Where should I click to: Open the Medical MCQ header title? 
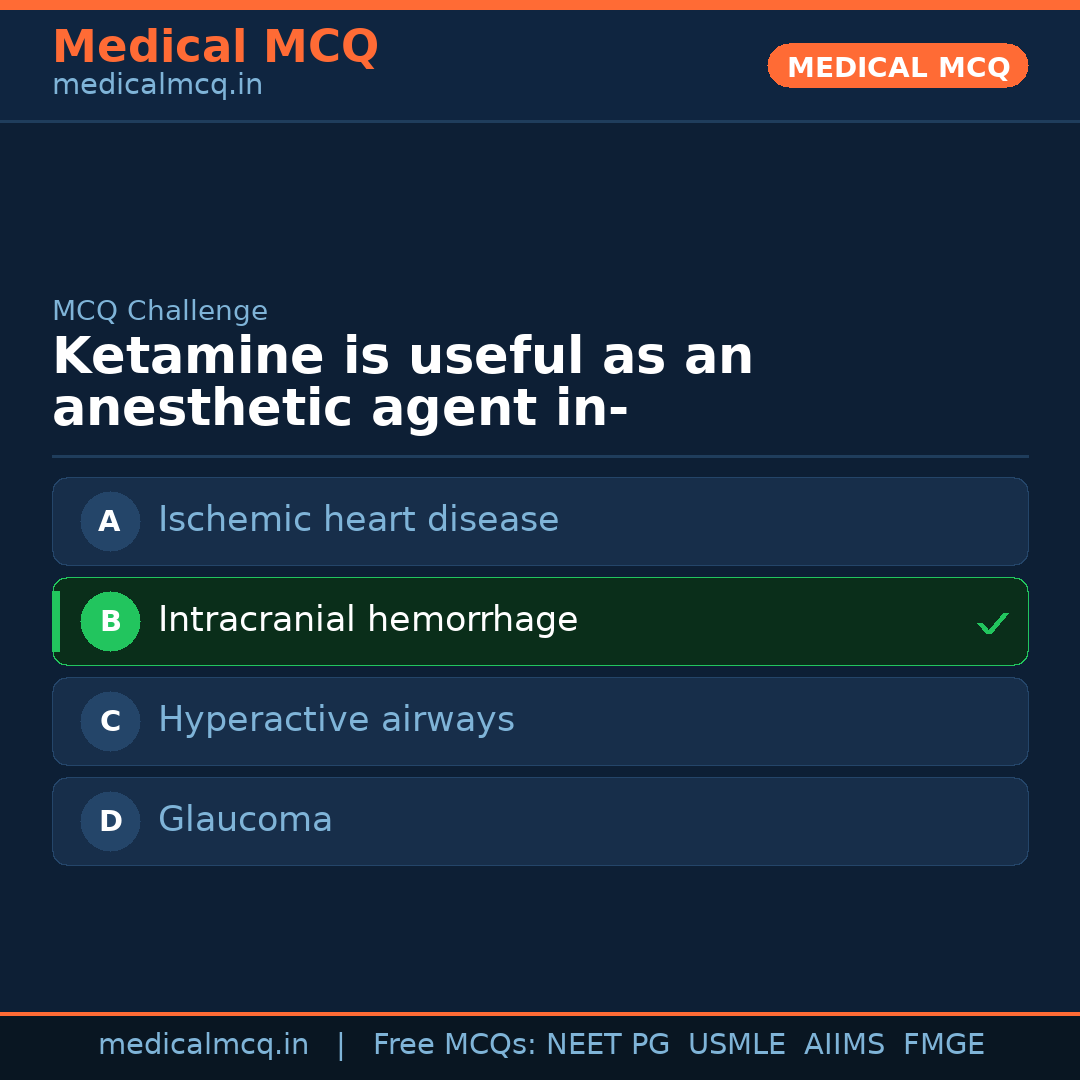coord(215,47)
